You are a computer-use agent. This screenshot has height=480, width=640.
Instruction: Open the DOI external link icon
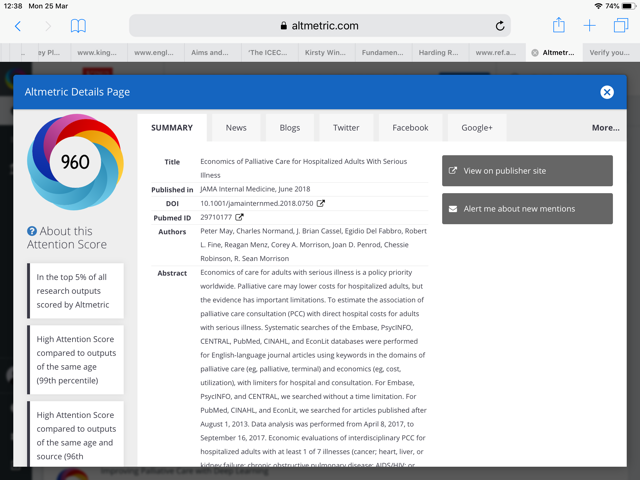321,203
